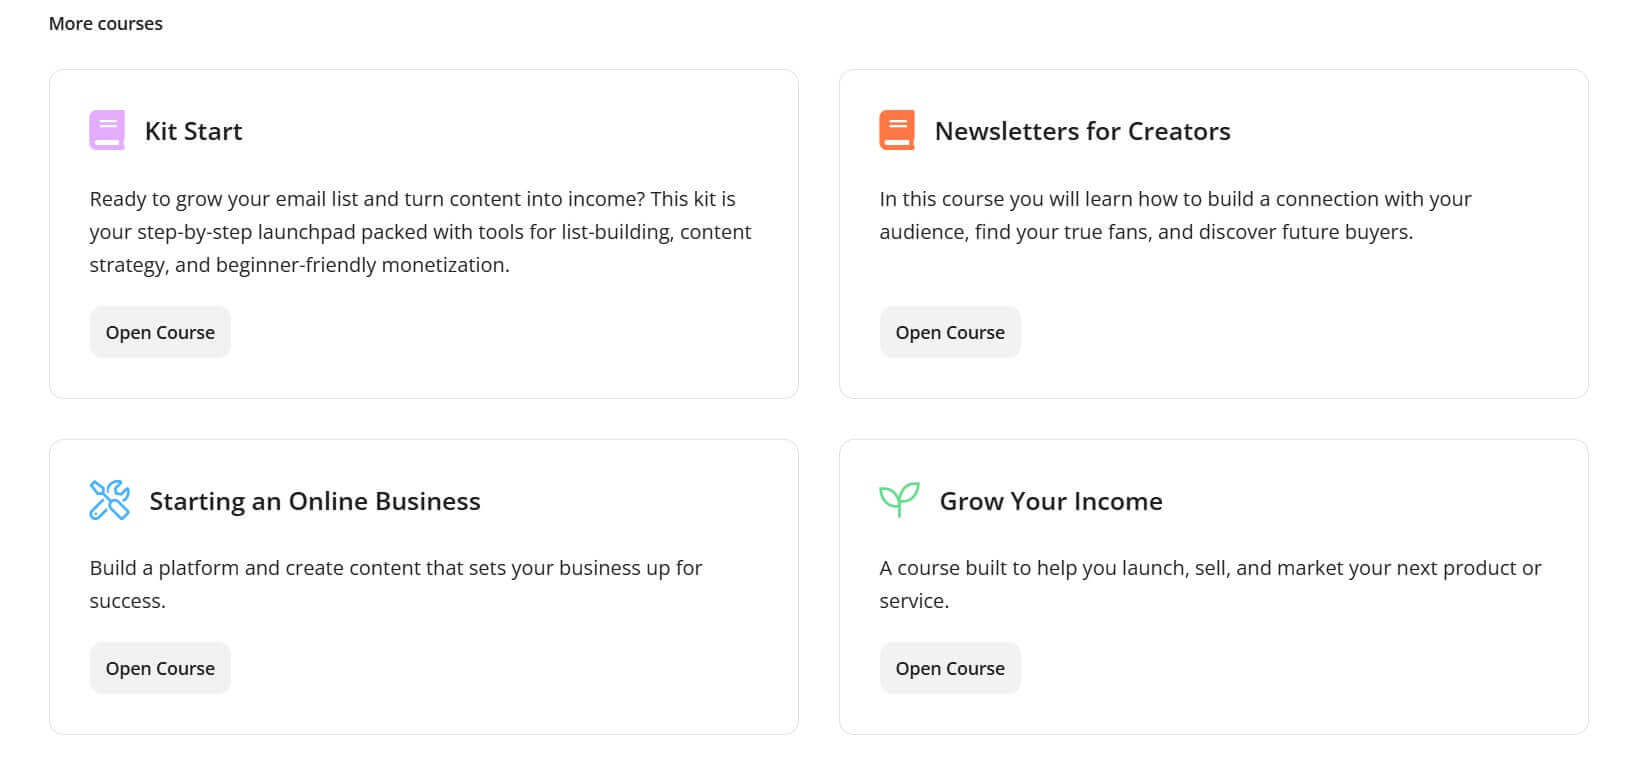
Task: Click the Grow Your Income description text
Action: coord(1210,584)
